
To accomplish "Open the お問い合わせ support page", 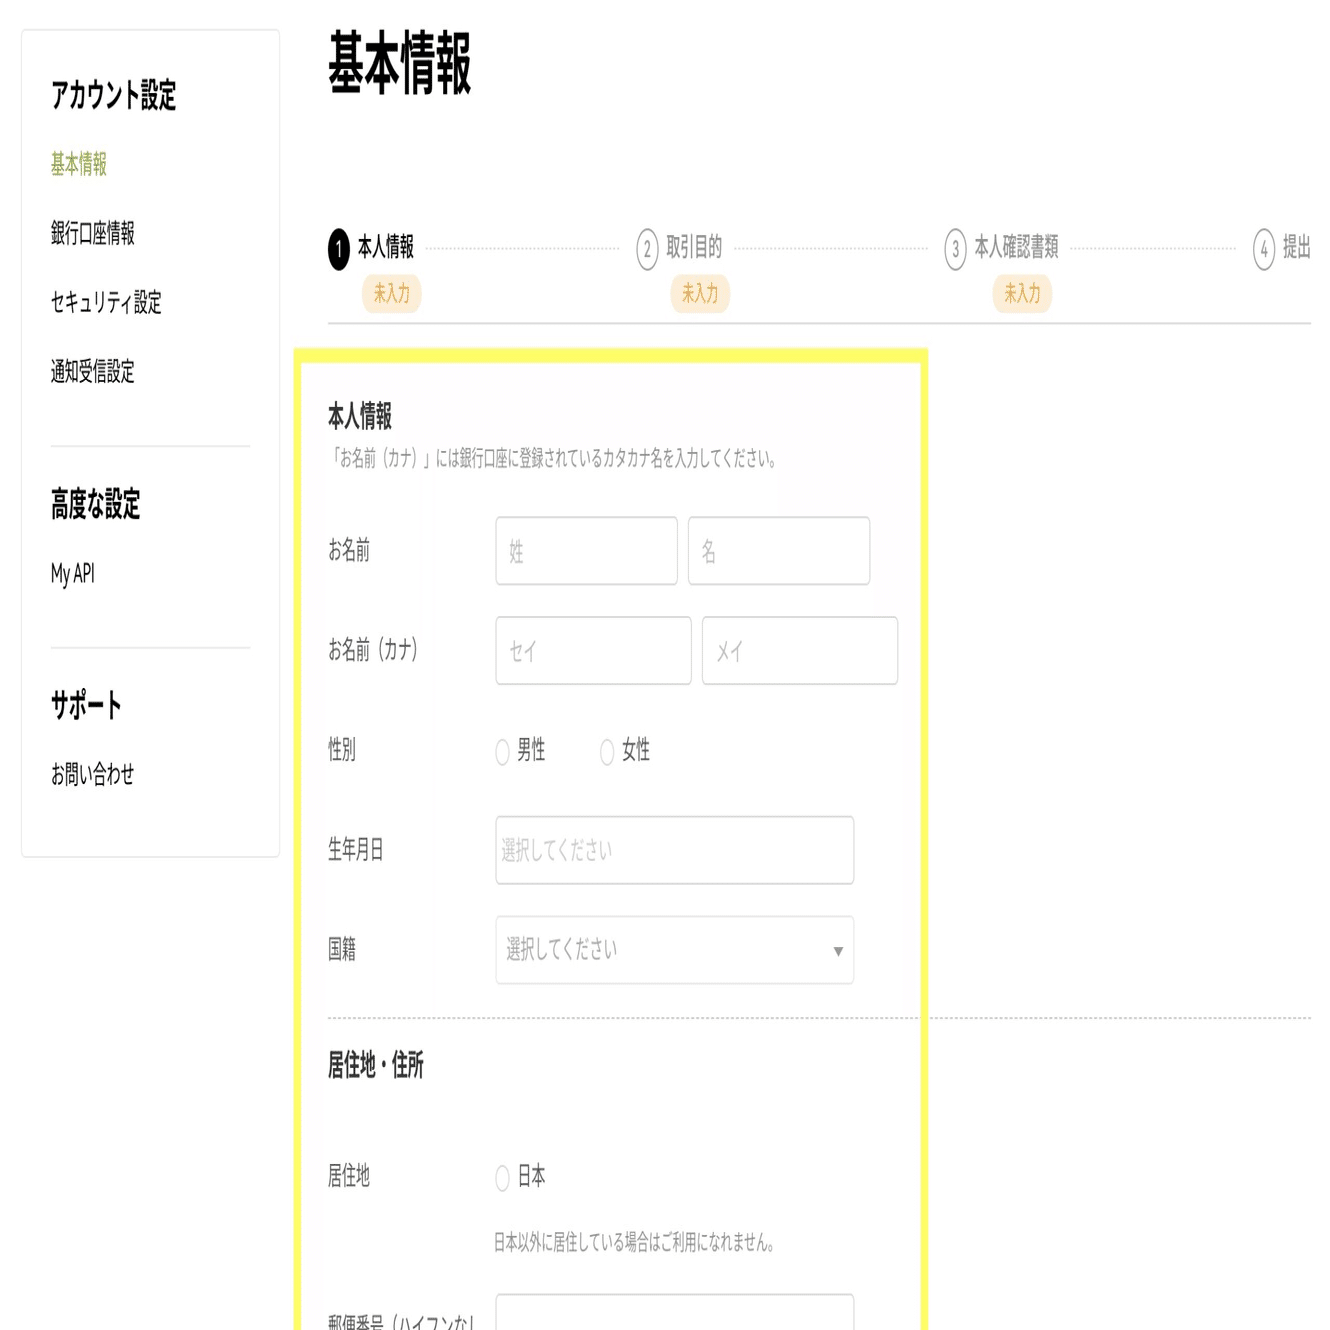I will coord(93,773).
